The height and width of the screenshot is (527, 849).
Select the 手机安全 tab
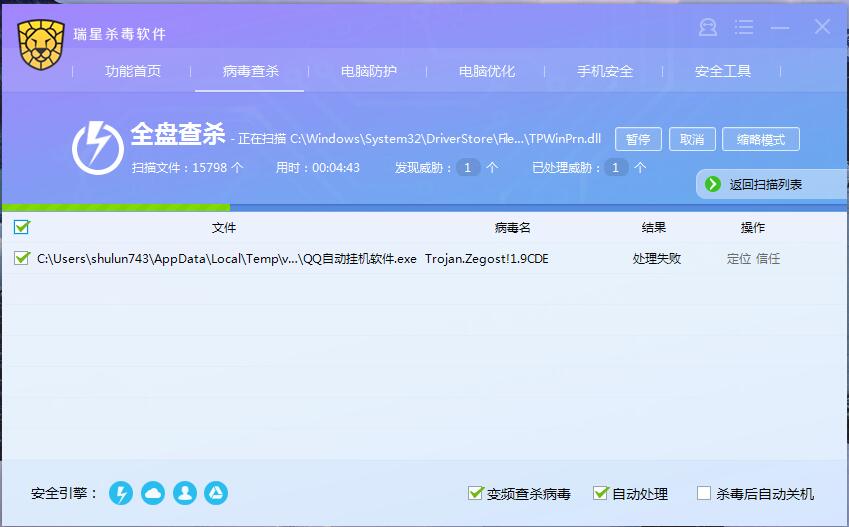(604, 71)
